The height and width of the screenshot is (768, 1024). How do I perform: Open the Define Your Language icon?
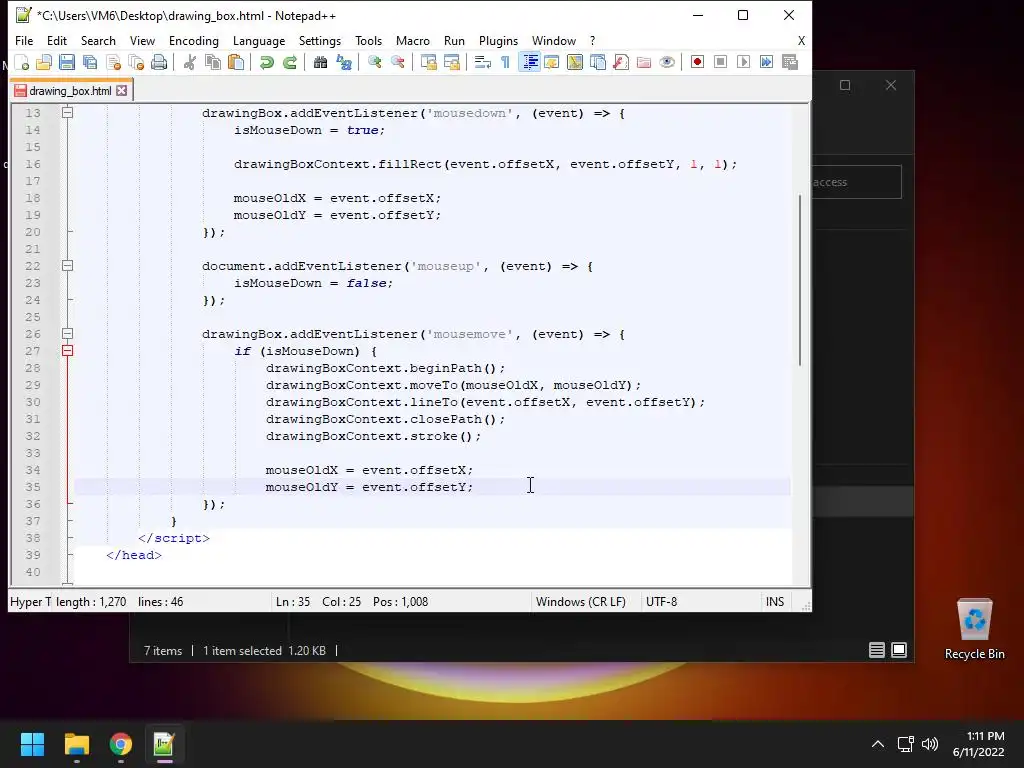552,62
